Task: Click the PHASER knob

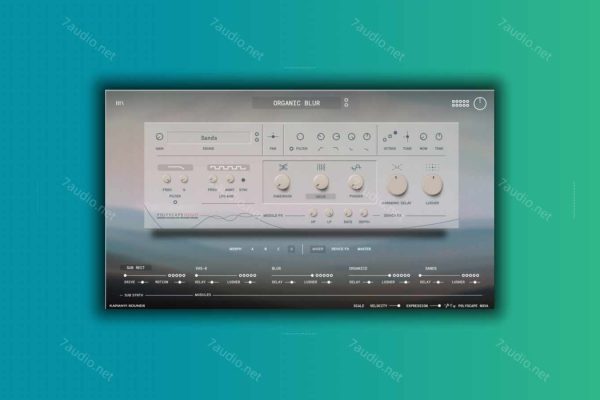Action: pyautogui.click(x=356, y=182)
